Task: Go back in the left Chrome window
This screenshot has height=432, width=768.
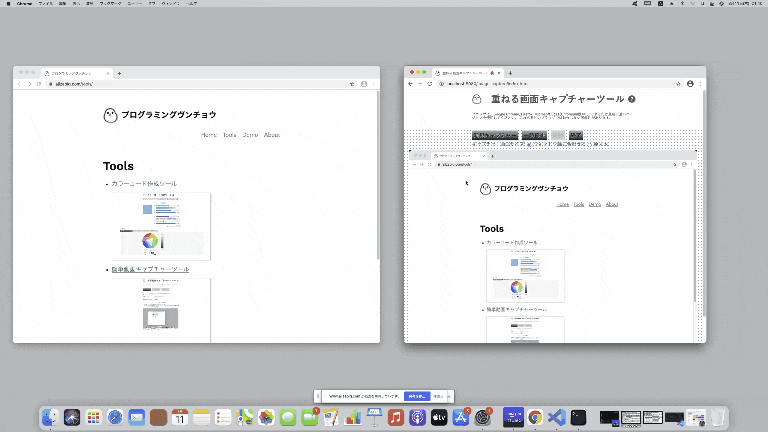Action: (19, 84)
